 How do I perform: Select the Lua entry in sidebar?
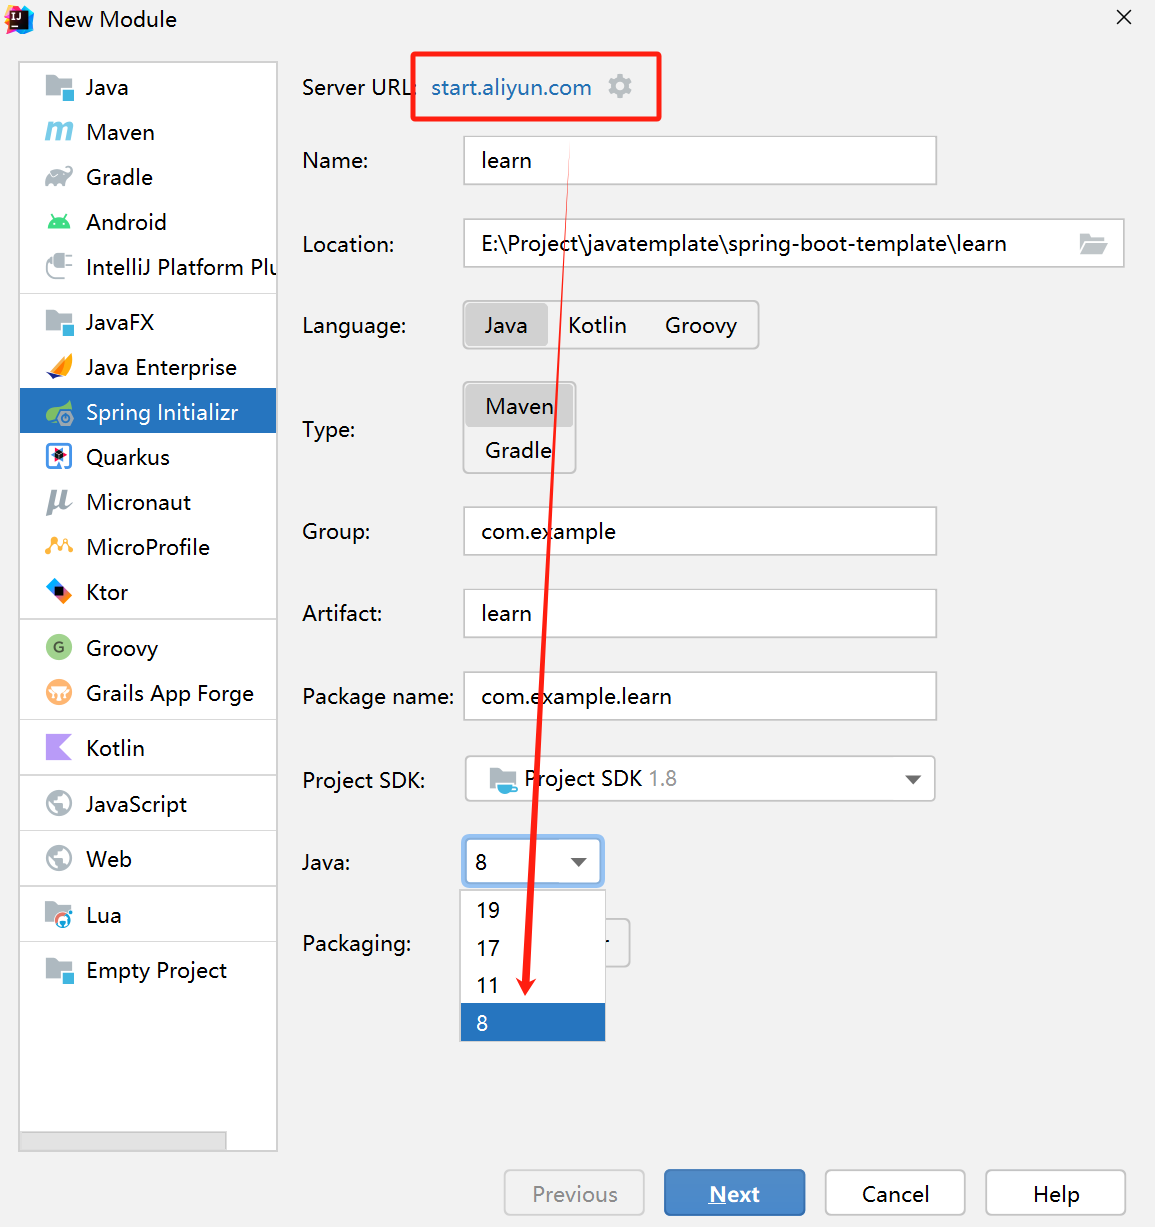(148, 915)
